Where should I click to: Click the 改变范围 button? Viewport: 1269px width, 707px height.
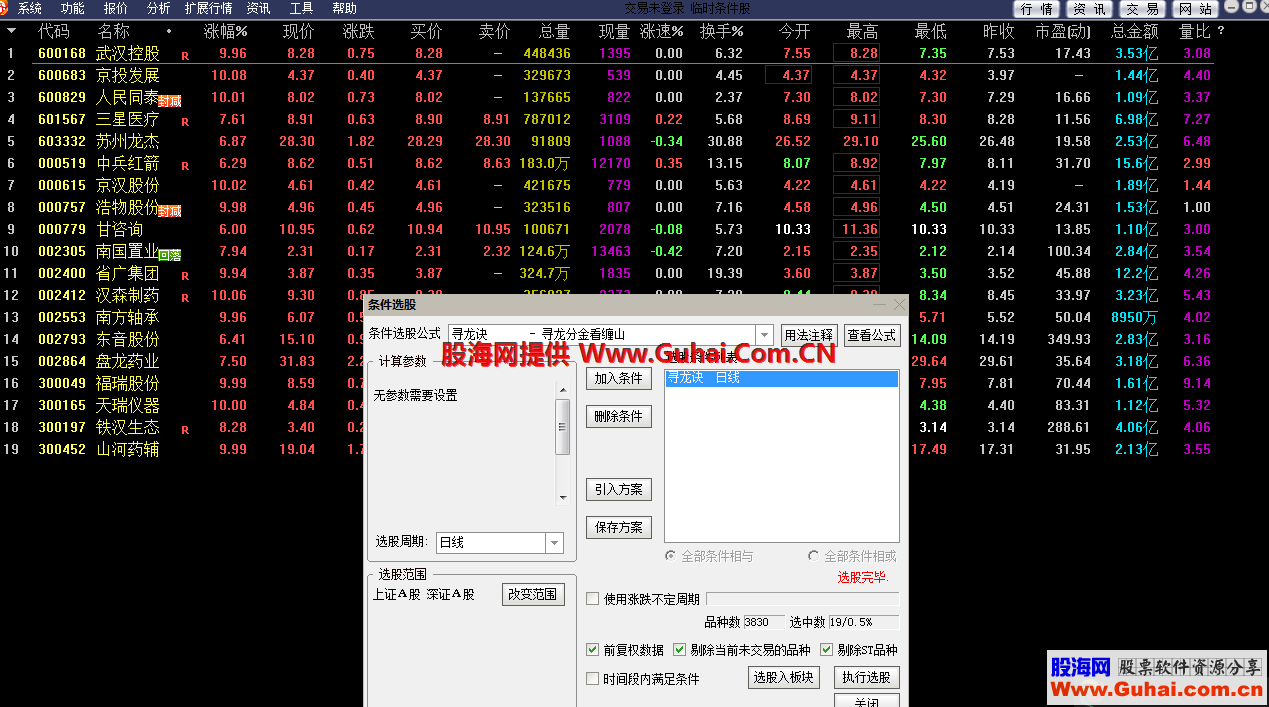pyautogui.click(x=534, y=594)
